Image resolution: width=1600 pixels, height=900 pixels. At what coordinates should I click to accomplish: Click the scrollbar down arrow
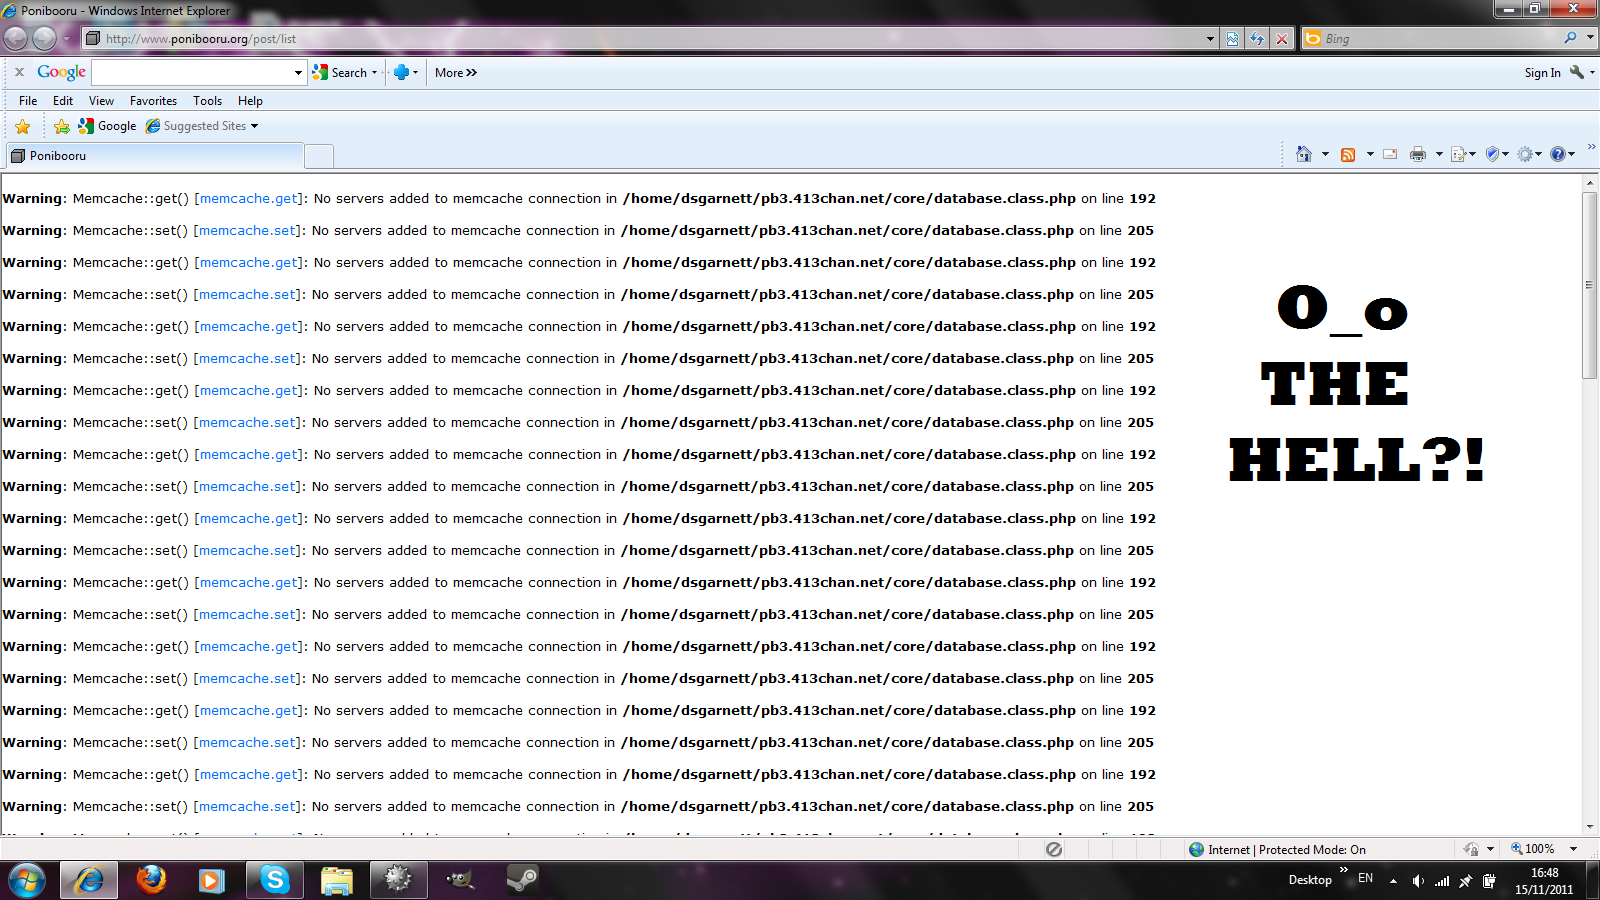coord(1590,828)
